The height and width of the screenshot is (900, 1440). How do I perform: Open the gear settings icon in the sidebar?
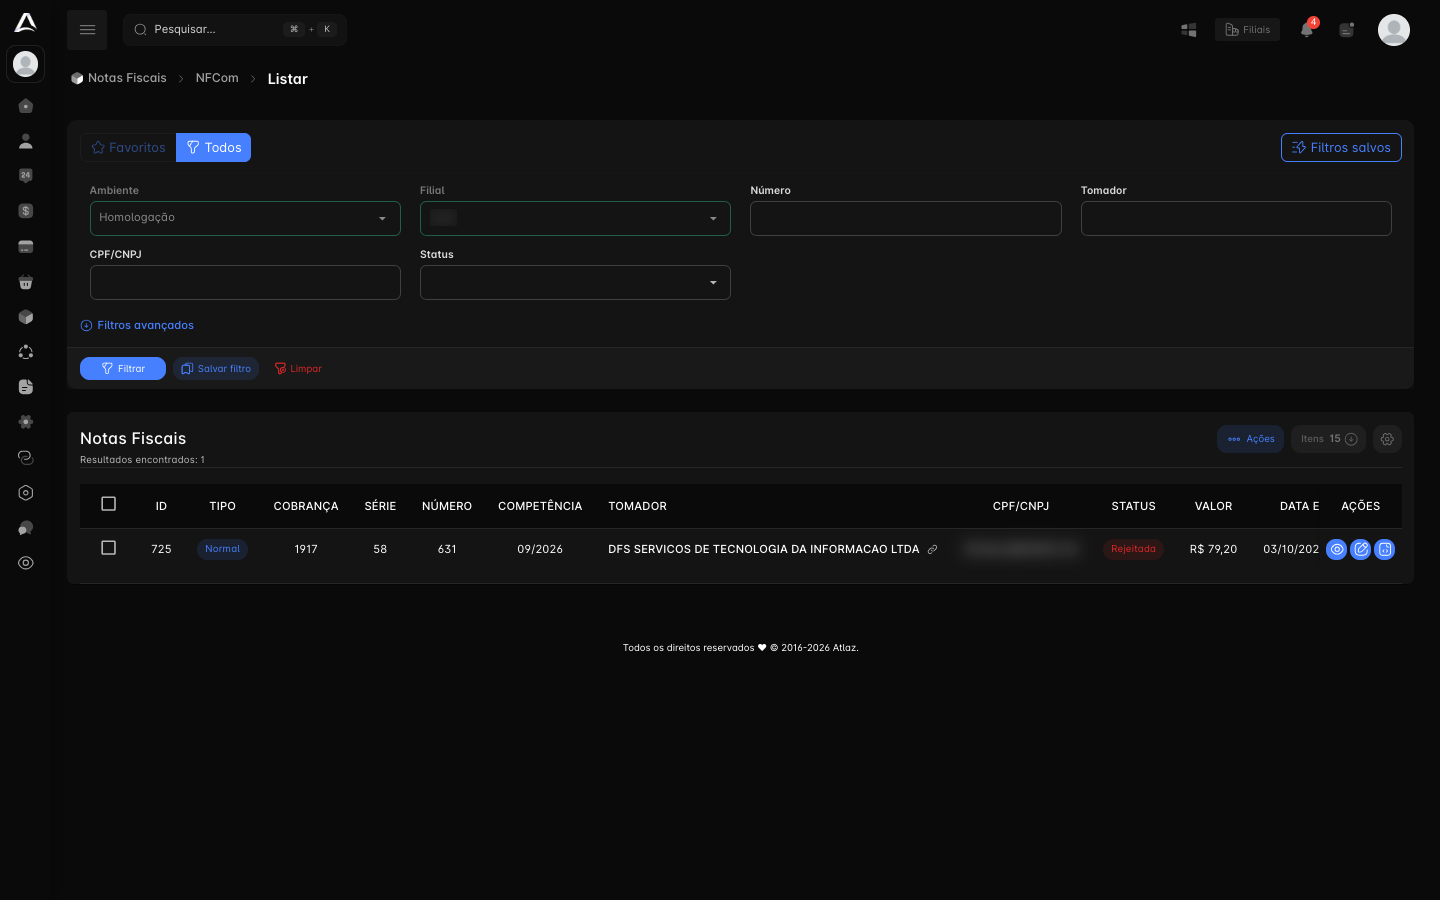[x=26, y=422]
